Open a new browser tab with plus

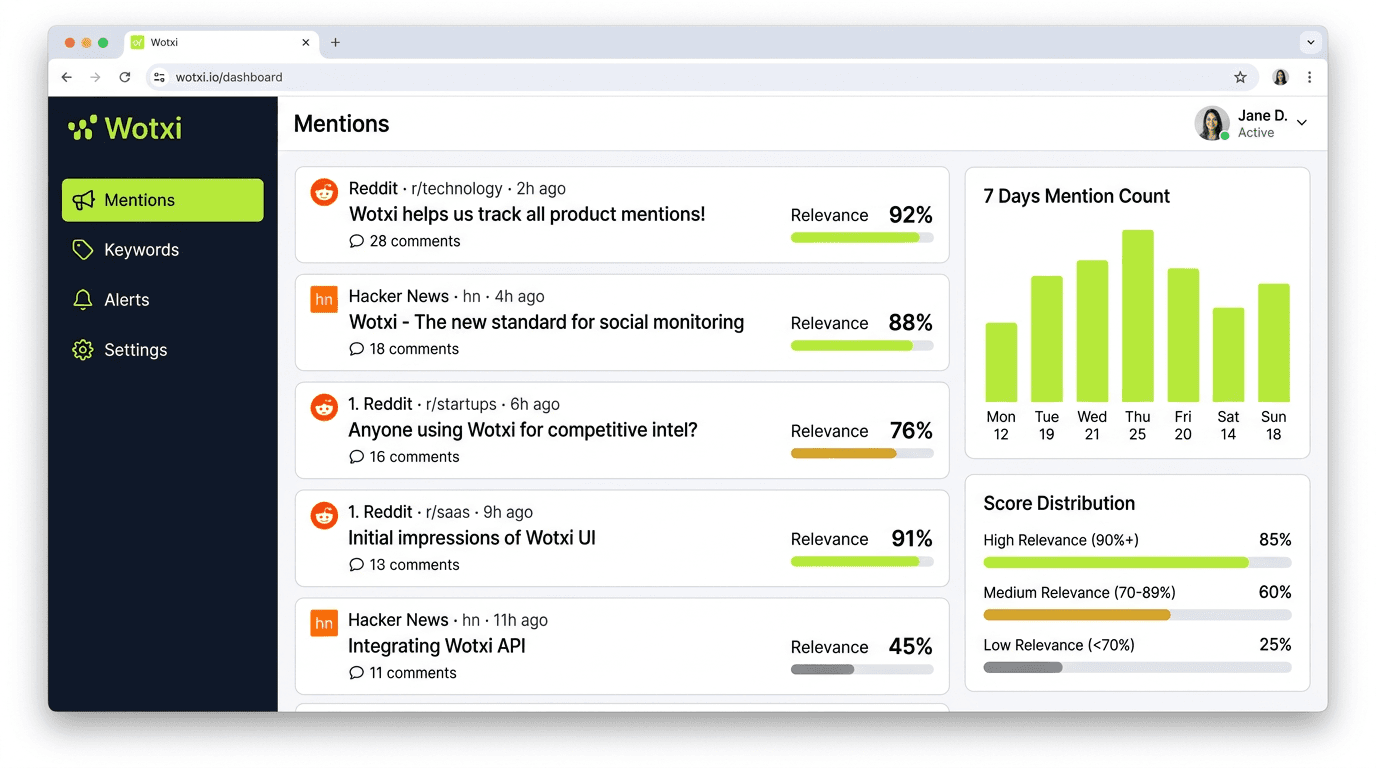(x=335, y=42)
